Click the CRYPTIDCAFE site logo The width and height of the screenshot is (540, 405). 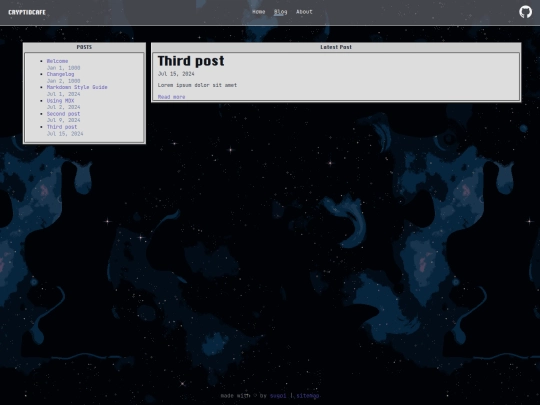(x=27, y=12)
